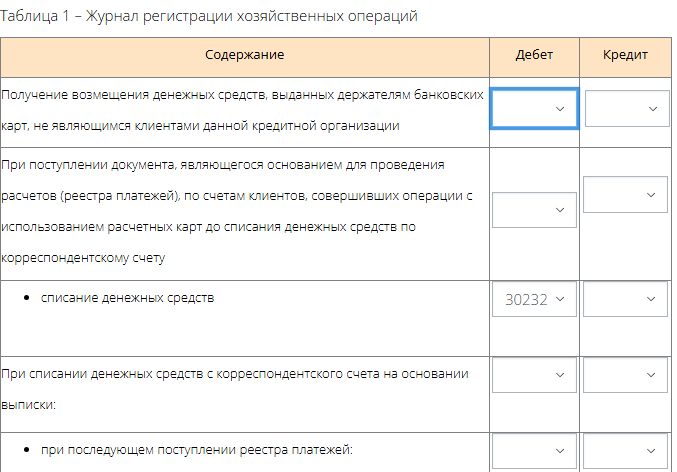Viewport: 677px width, 472px height.
Task: Click the 'списание денежных средств' bullet text
Action: click(127, 298)
